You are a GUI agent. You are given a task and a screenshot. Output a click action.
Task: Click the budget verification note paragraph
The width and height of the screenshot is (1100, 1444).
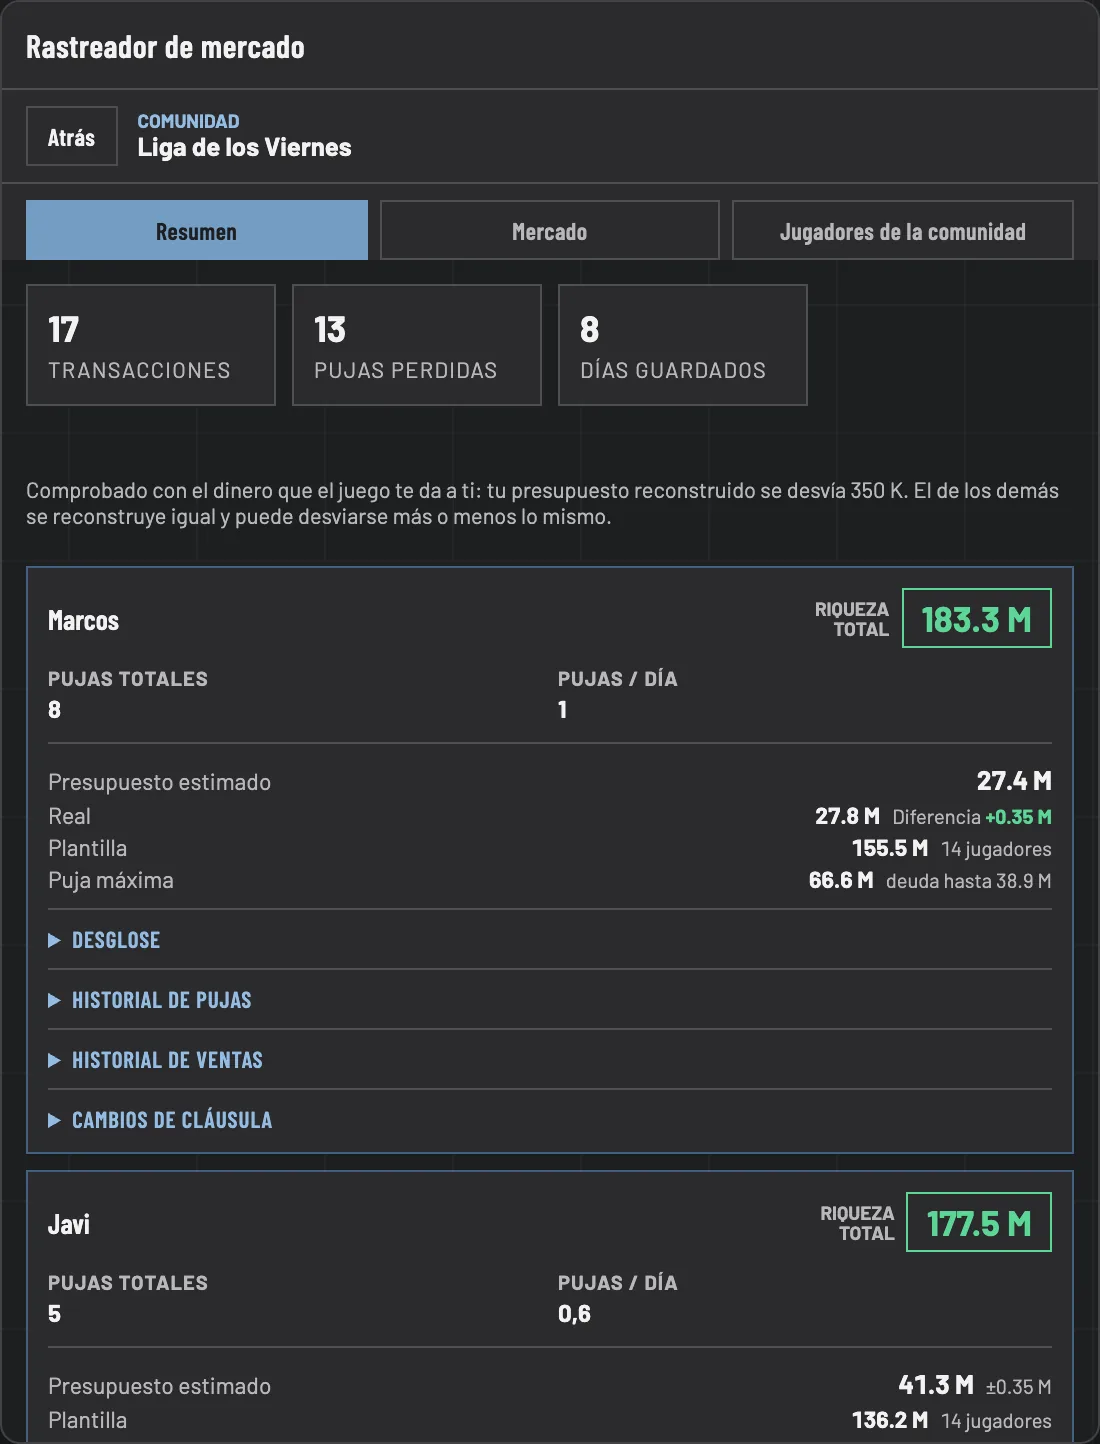[543, 504]
